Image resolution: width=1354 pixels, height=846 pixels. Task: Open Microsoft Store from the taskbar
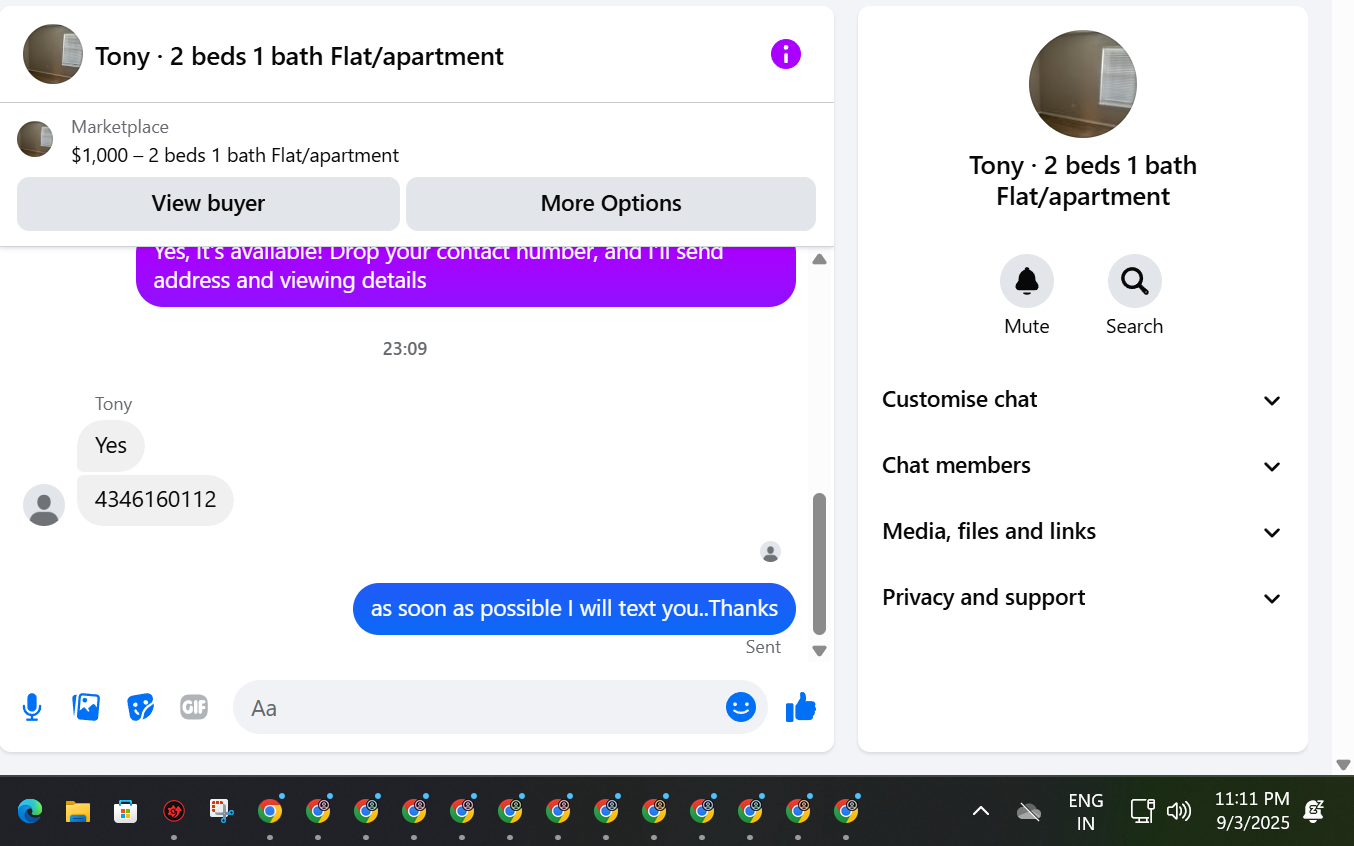pyautogui.click(x=125, y=811)
